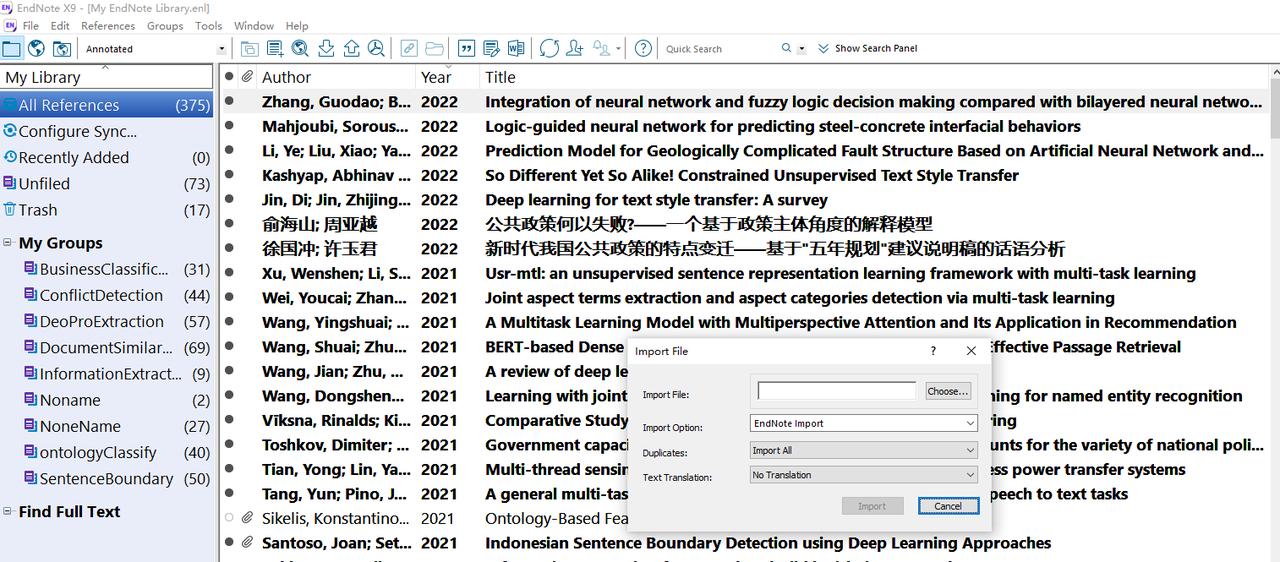This screenshot has width=1280, height=562.
Task: Click the Choose... button
Action: (947, 391)
